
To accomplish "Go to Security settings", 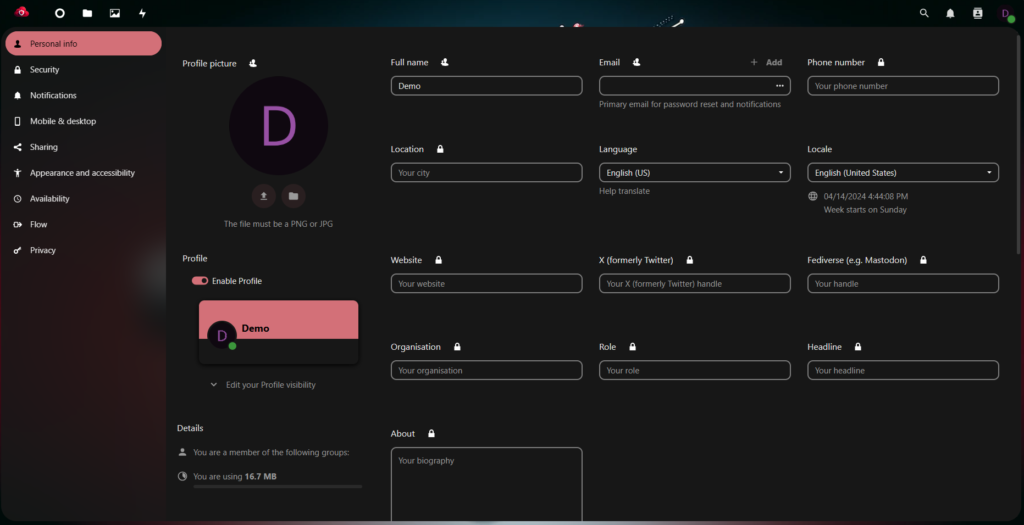I will pyautogui.click(x=84, y=69).
